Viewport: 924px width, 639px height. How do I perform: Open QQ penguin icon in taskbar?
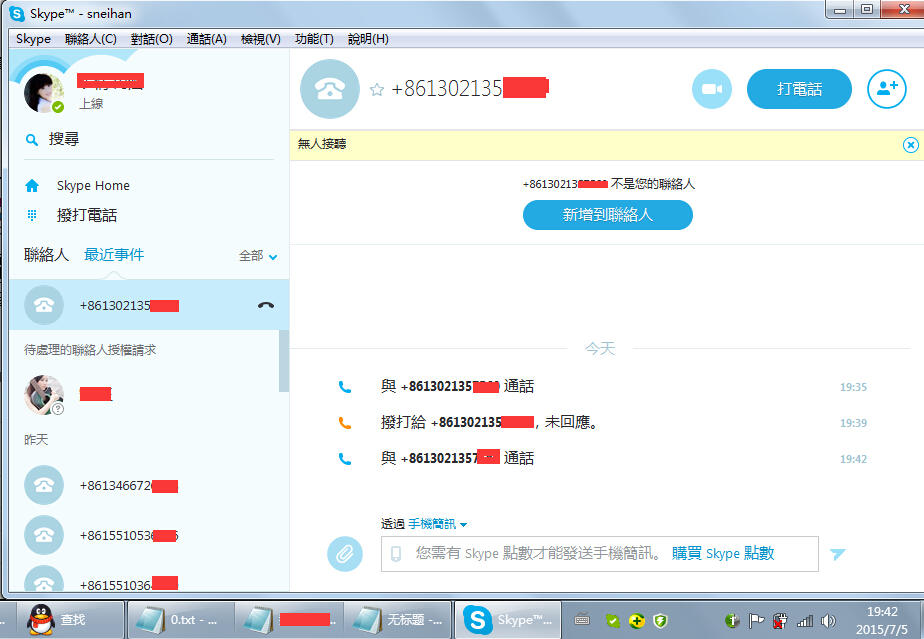[41, 620]
